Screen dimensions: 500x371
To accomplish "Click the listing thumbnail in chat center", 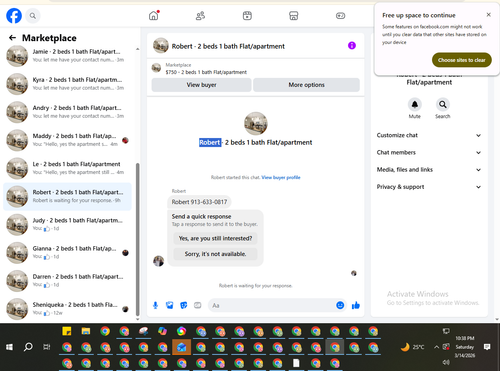I will 256,123.
